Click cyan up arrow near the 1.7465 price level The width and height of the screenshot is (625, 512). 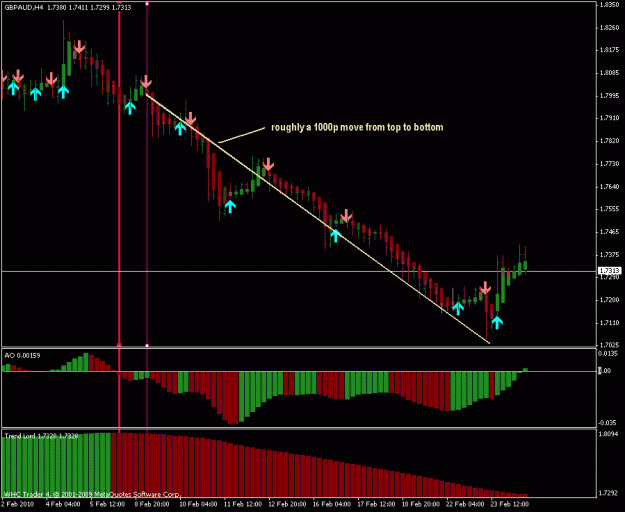336,235
